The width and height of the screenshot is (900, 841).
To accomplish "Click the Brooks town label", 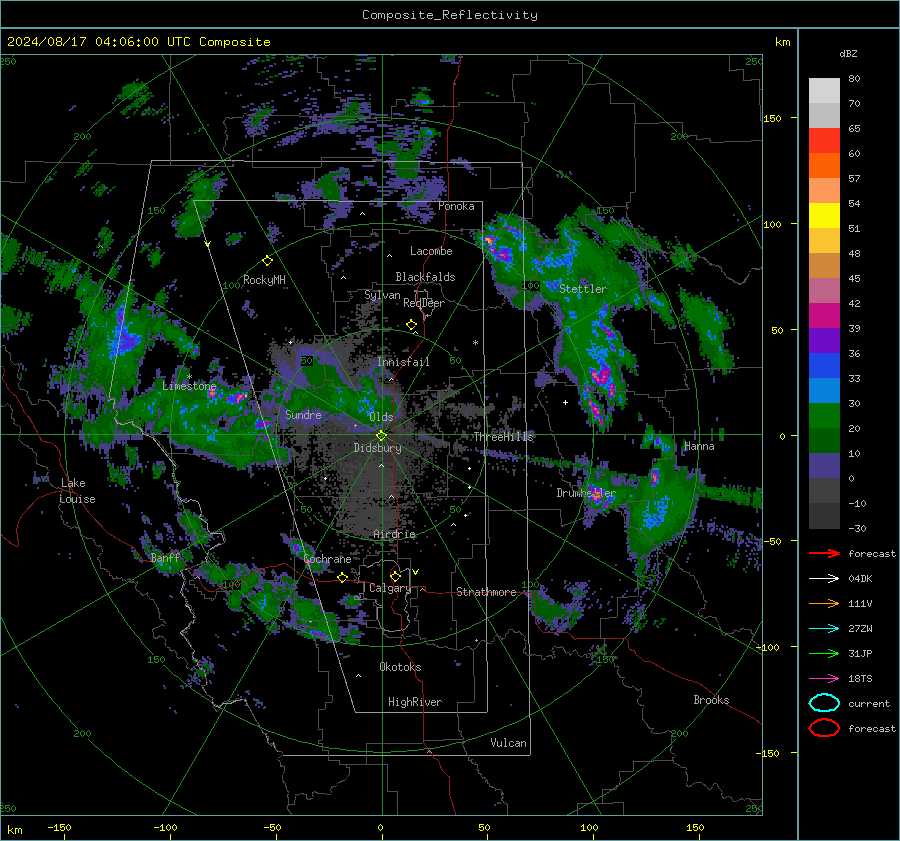I will 711,700.
